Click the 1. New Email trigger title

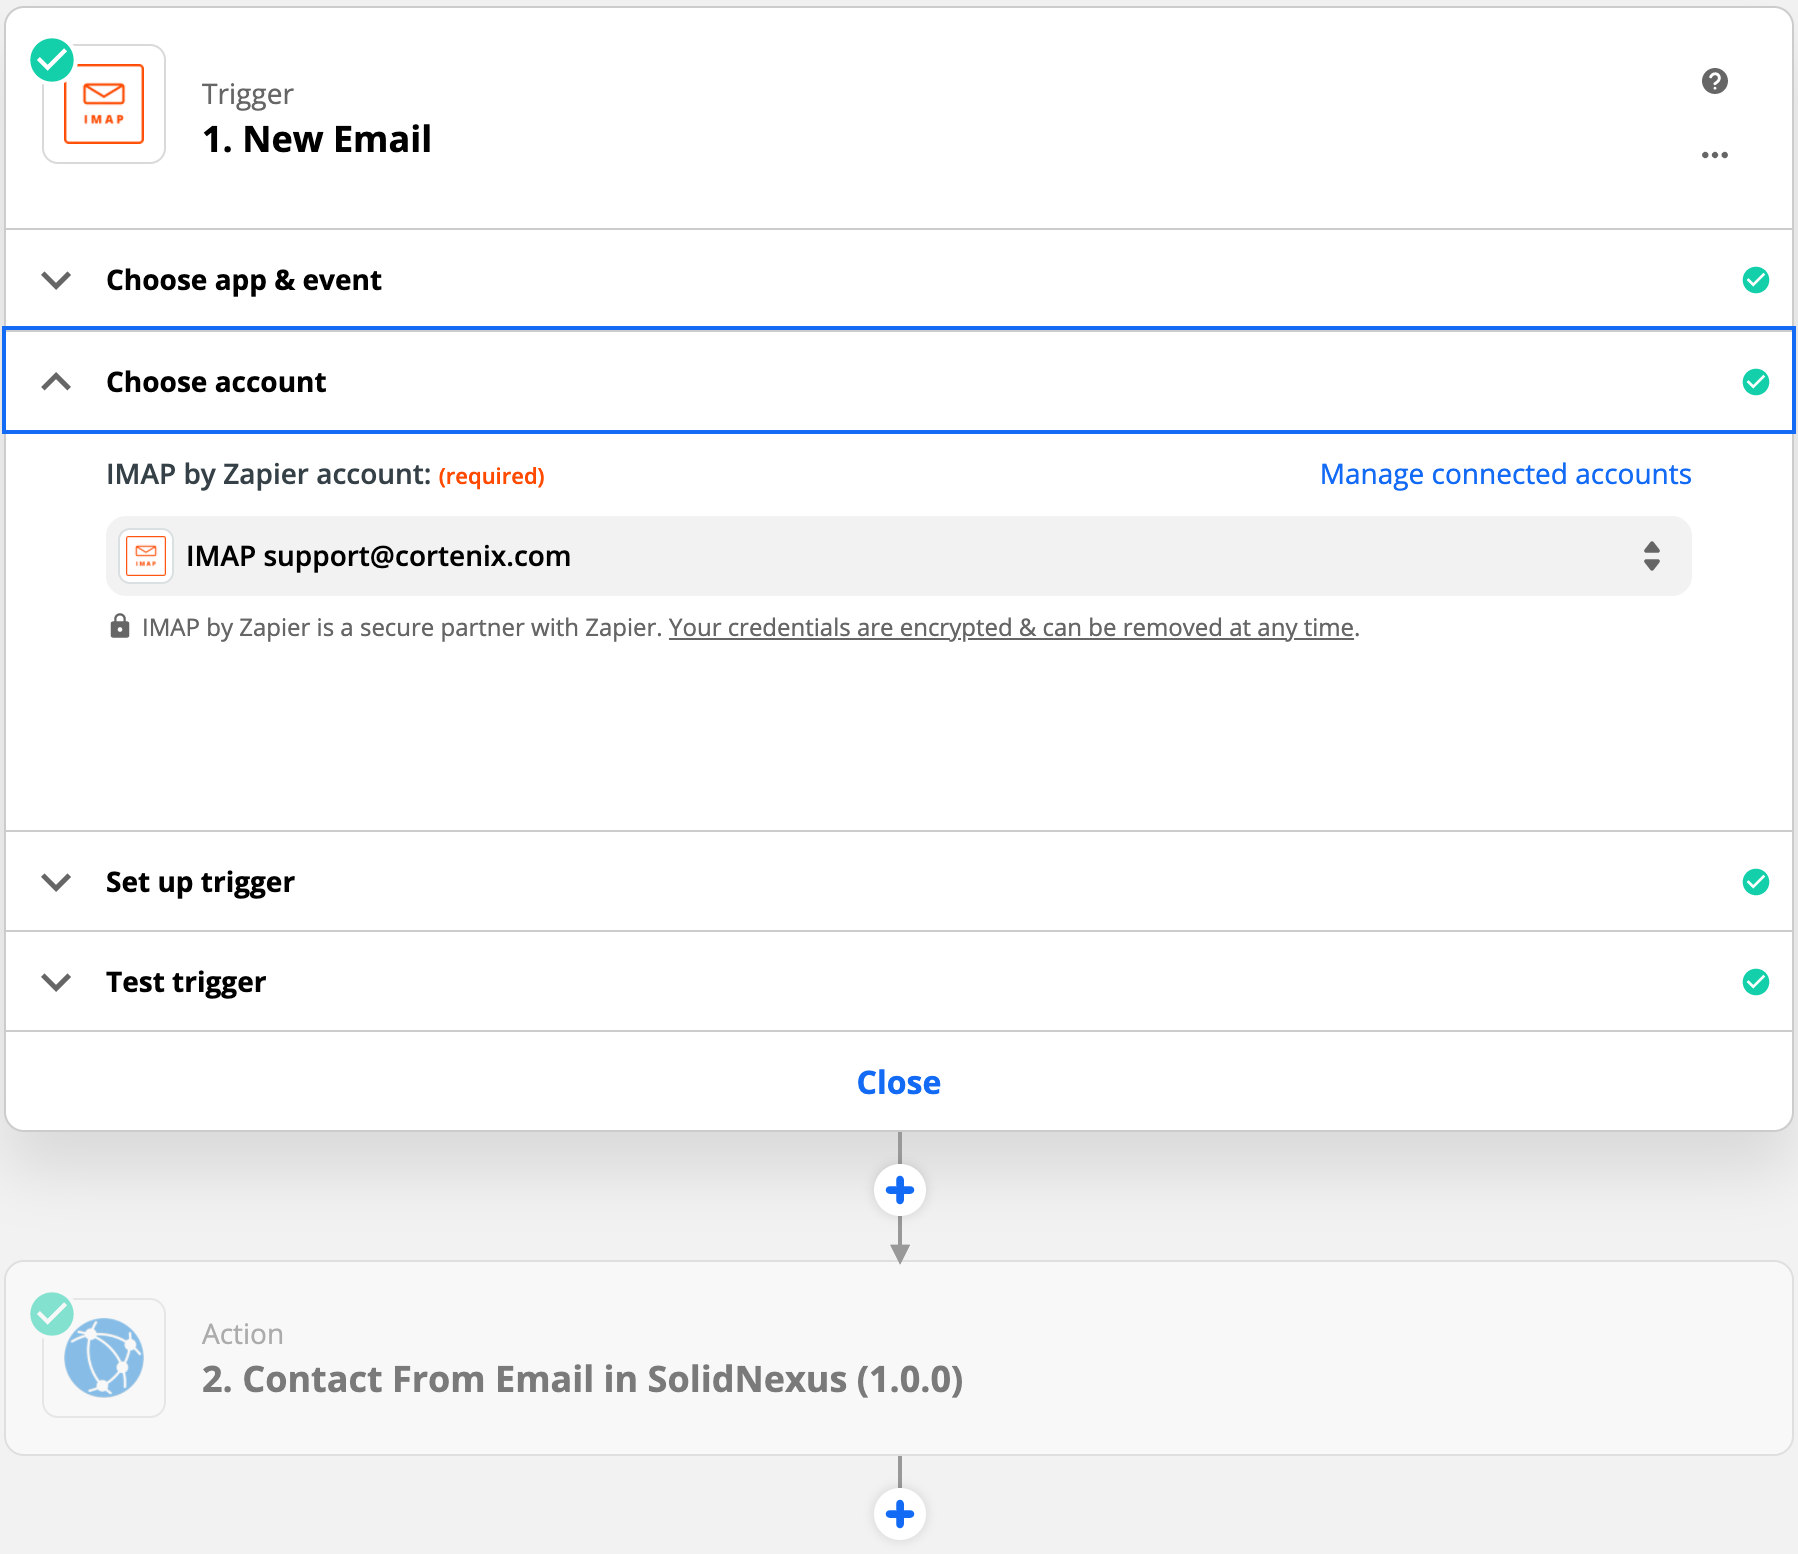[x=317, y=139]
